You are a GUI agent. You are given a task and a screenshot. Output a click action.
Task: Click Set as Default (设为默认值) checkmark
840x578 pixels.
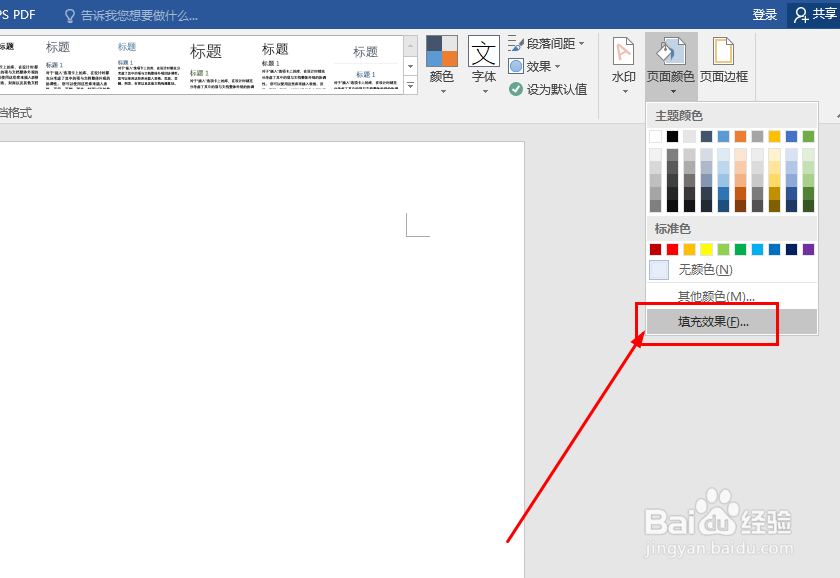tap(516, 89)
